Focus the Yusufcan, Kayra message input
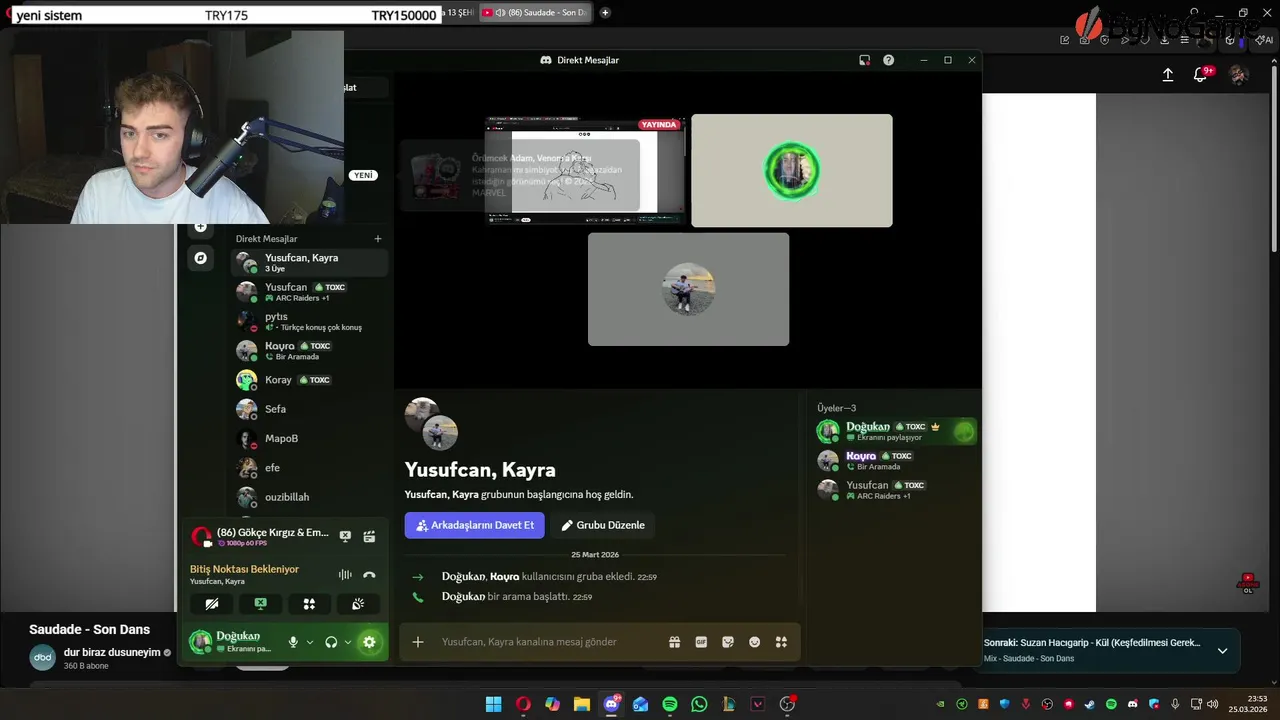The image size is (1280, 720). click(548, 642)
